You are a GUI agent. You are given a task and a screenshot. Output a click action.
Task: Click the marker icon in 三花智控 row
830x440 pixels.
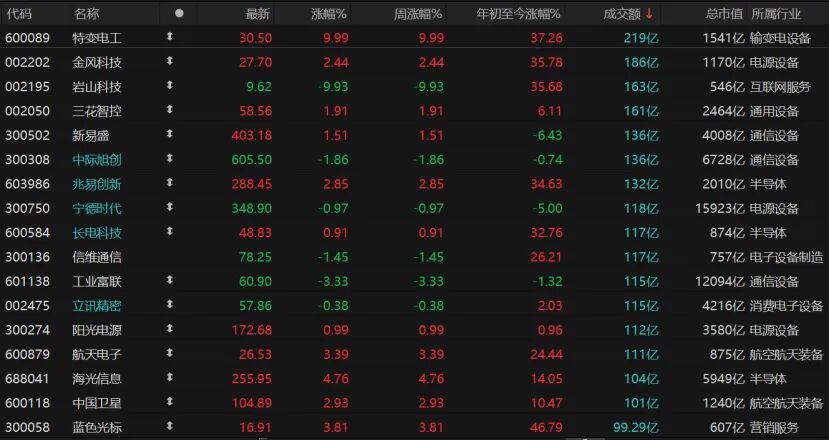click(169, 110)
